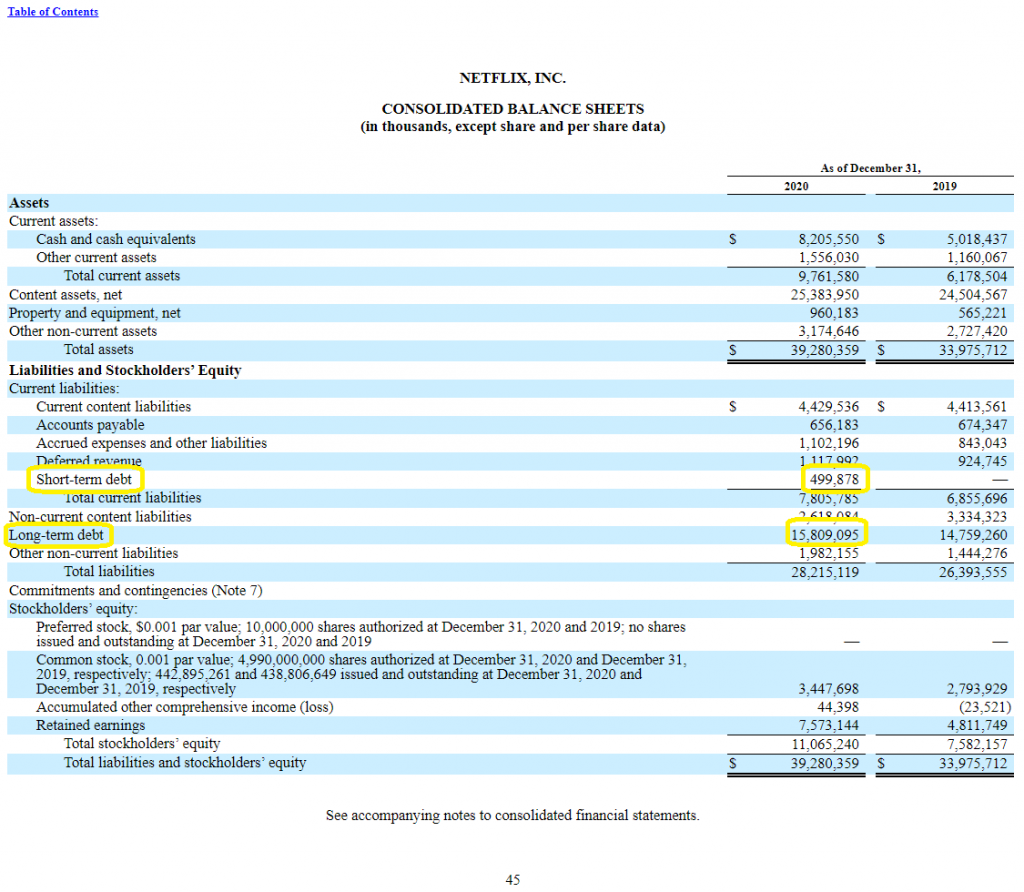This screenshot has width=1024, height=892.
Task: Click common stock value 3,447,698
Action: pos(829,690)
